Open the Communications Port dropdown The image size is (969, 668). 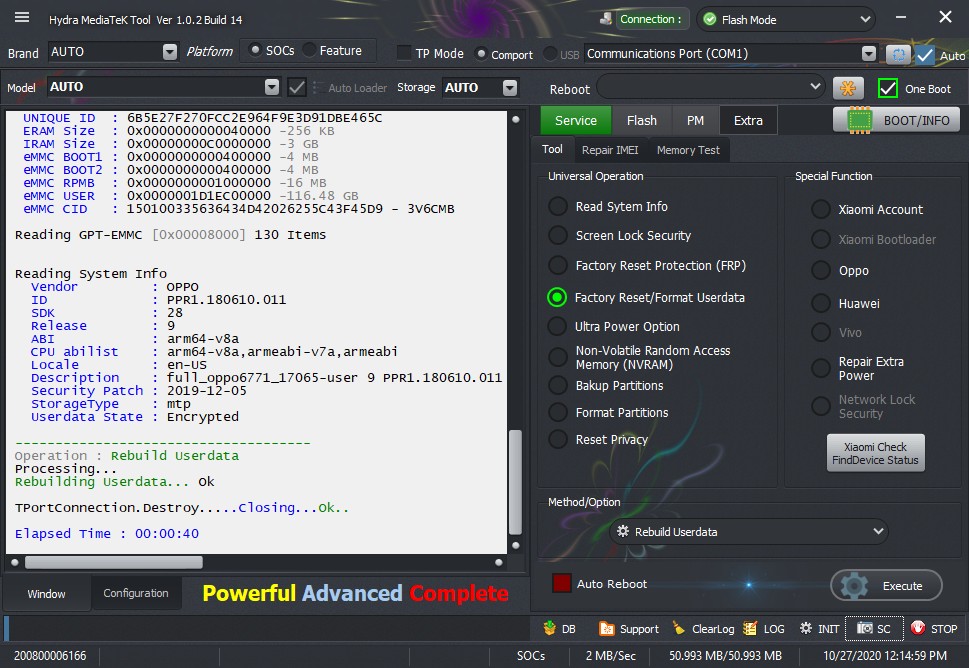click(869, 54)
